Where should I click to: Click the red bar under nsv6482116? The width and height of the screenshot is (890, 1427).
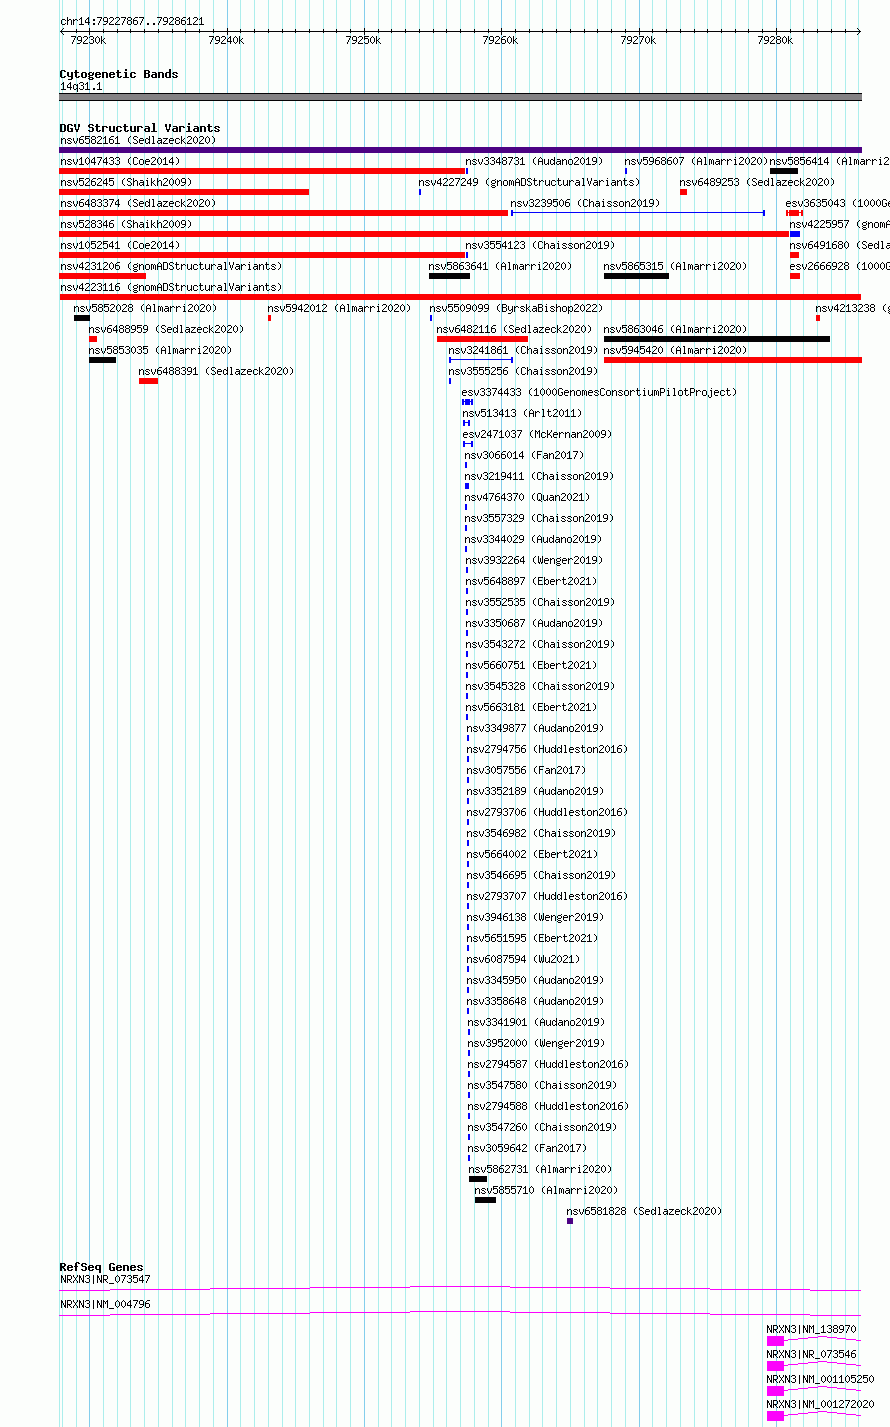click(x=482, y=339)
